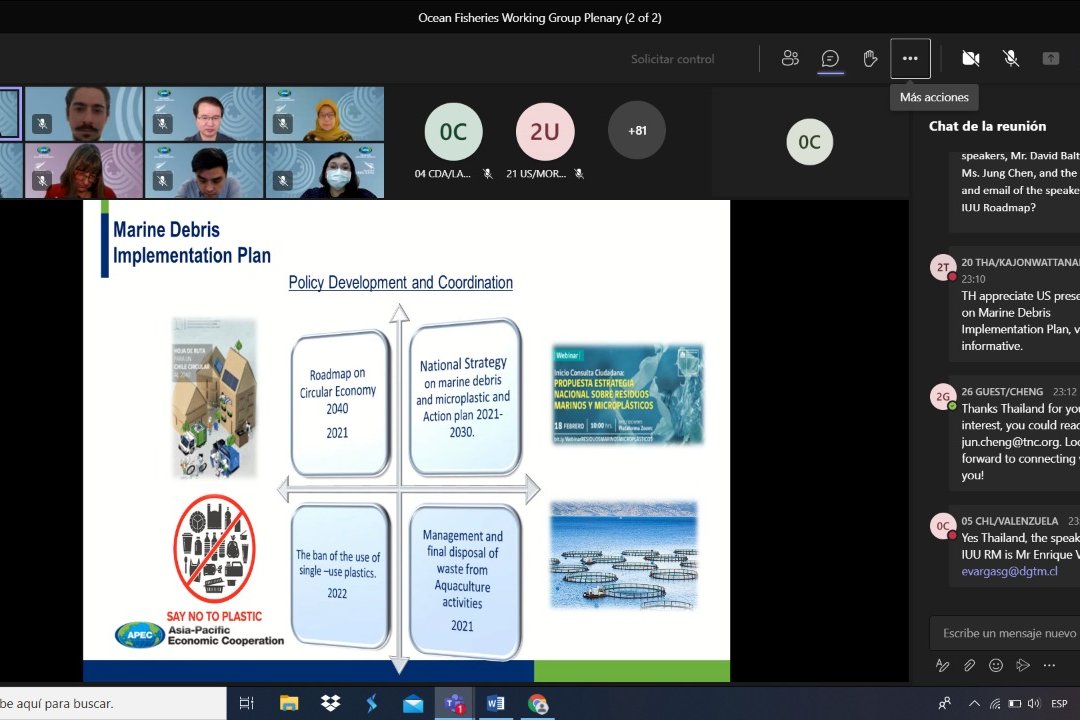Click the 26 GUEST/CHENG sender name

pyautogui.click(x=1002, y=391)
